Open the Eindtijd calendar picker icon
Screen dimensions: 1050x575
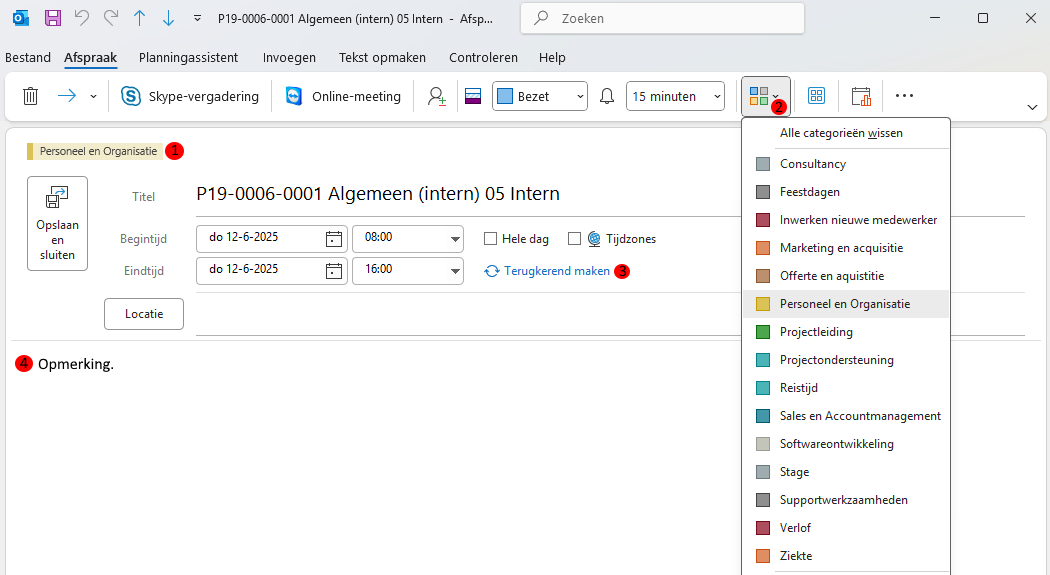tap(334, 271)
